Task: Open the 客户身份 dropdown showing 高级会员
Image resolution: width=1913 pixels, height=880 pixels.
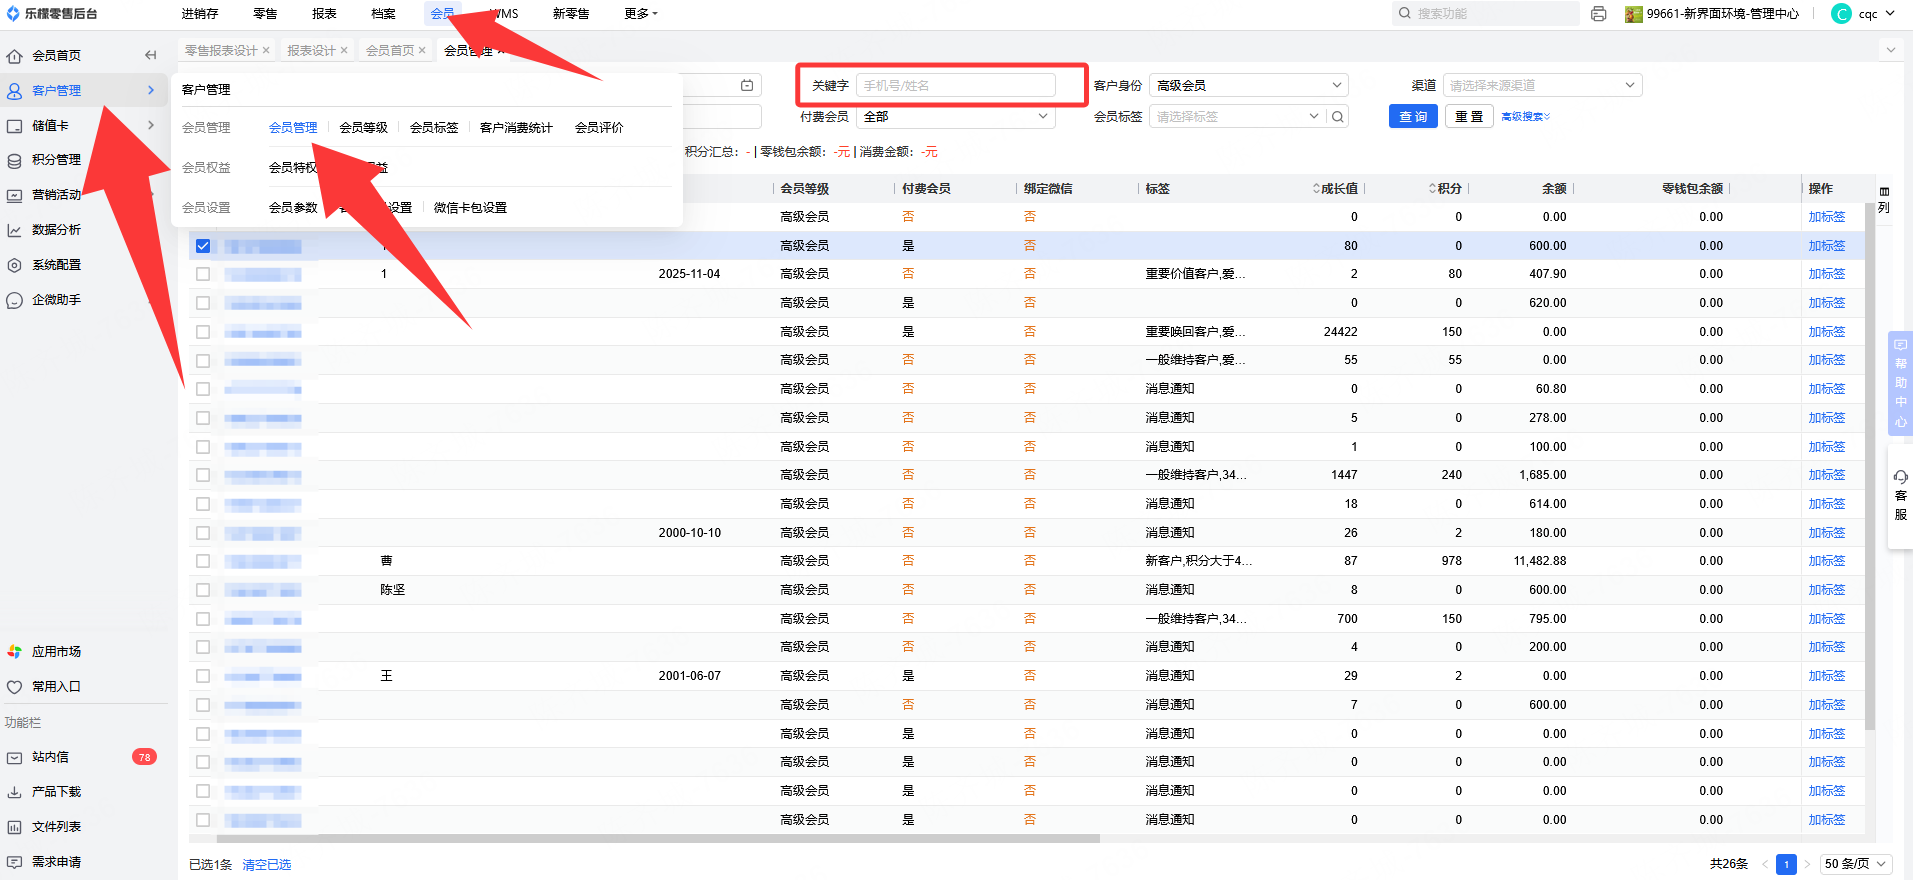Action: pos(1248,86)
